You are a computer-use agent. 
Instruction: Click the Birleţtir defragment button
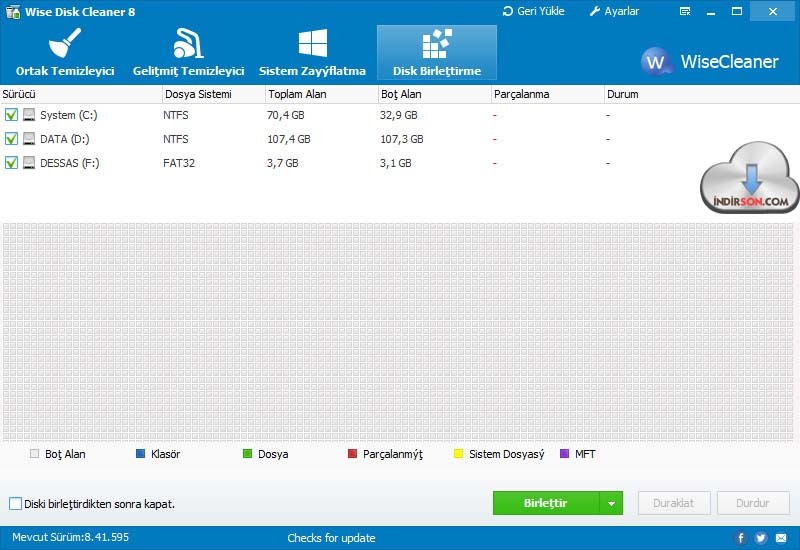(546, 503)
